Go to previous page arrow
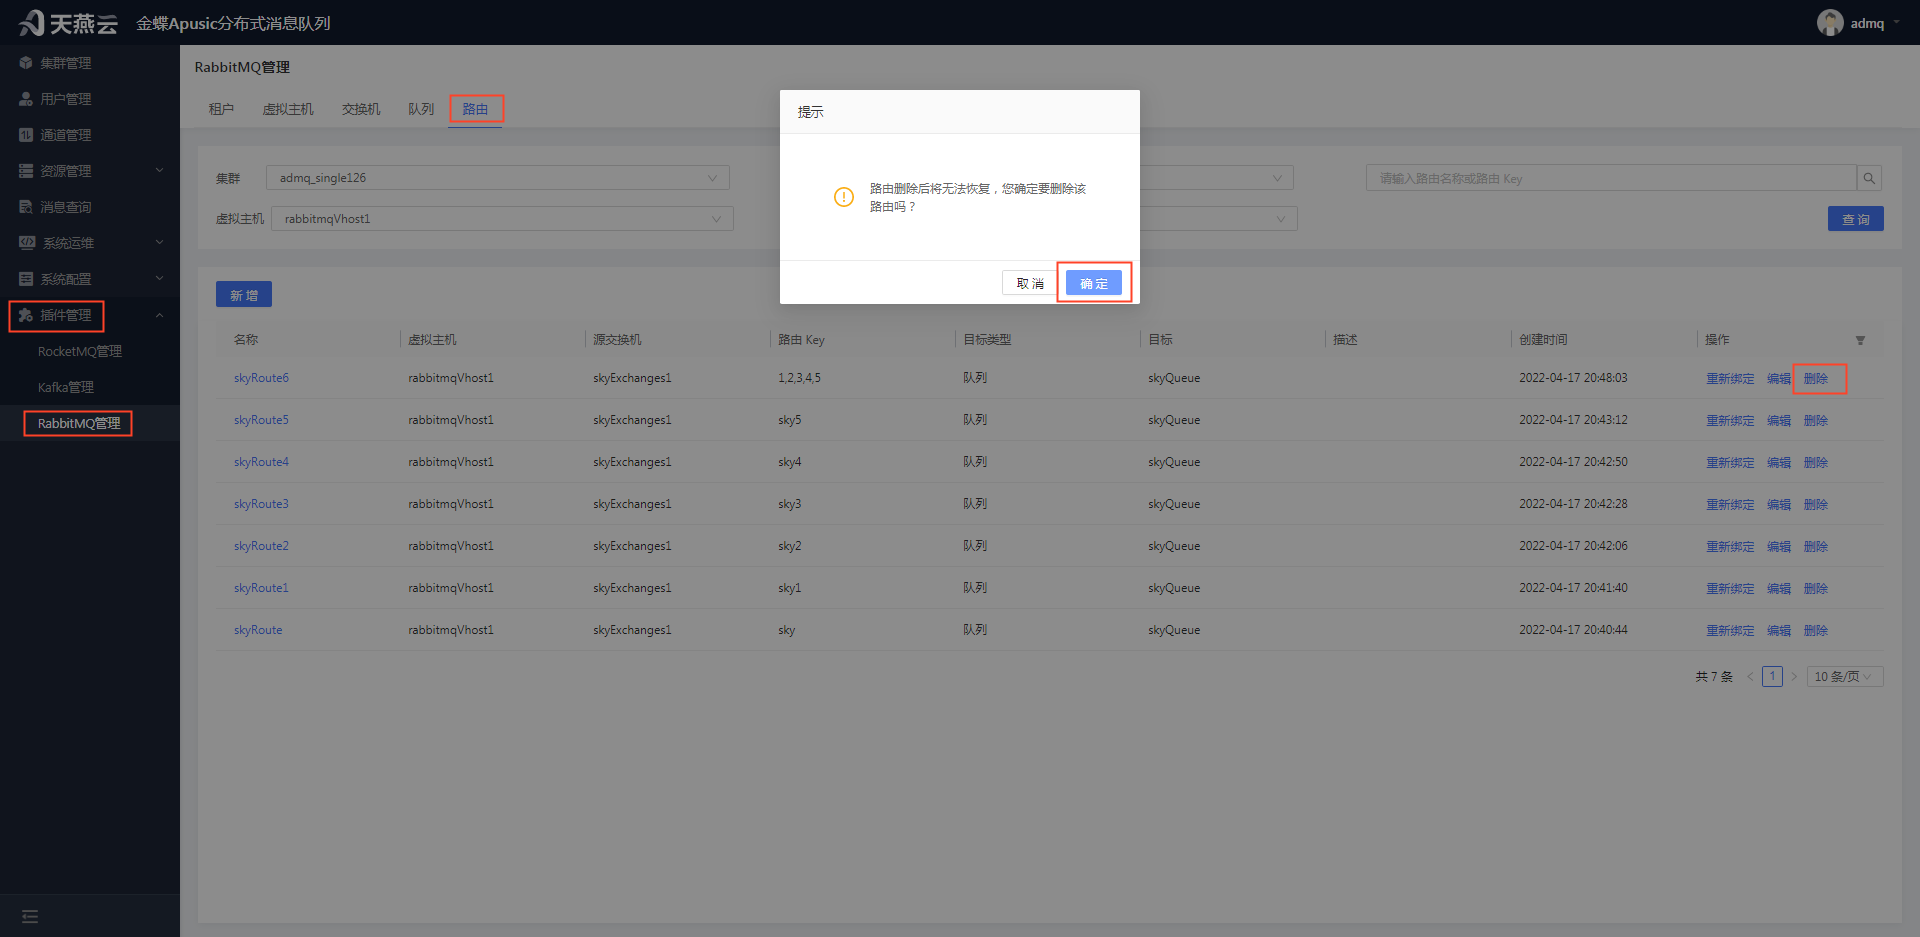1920x937 pixels. point(1750,677)
